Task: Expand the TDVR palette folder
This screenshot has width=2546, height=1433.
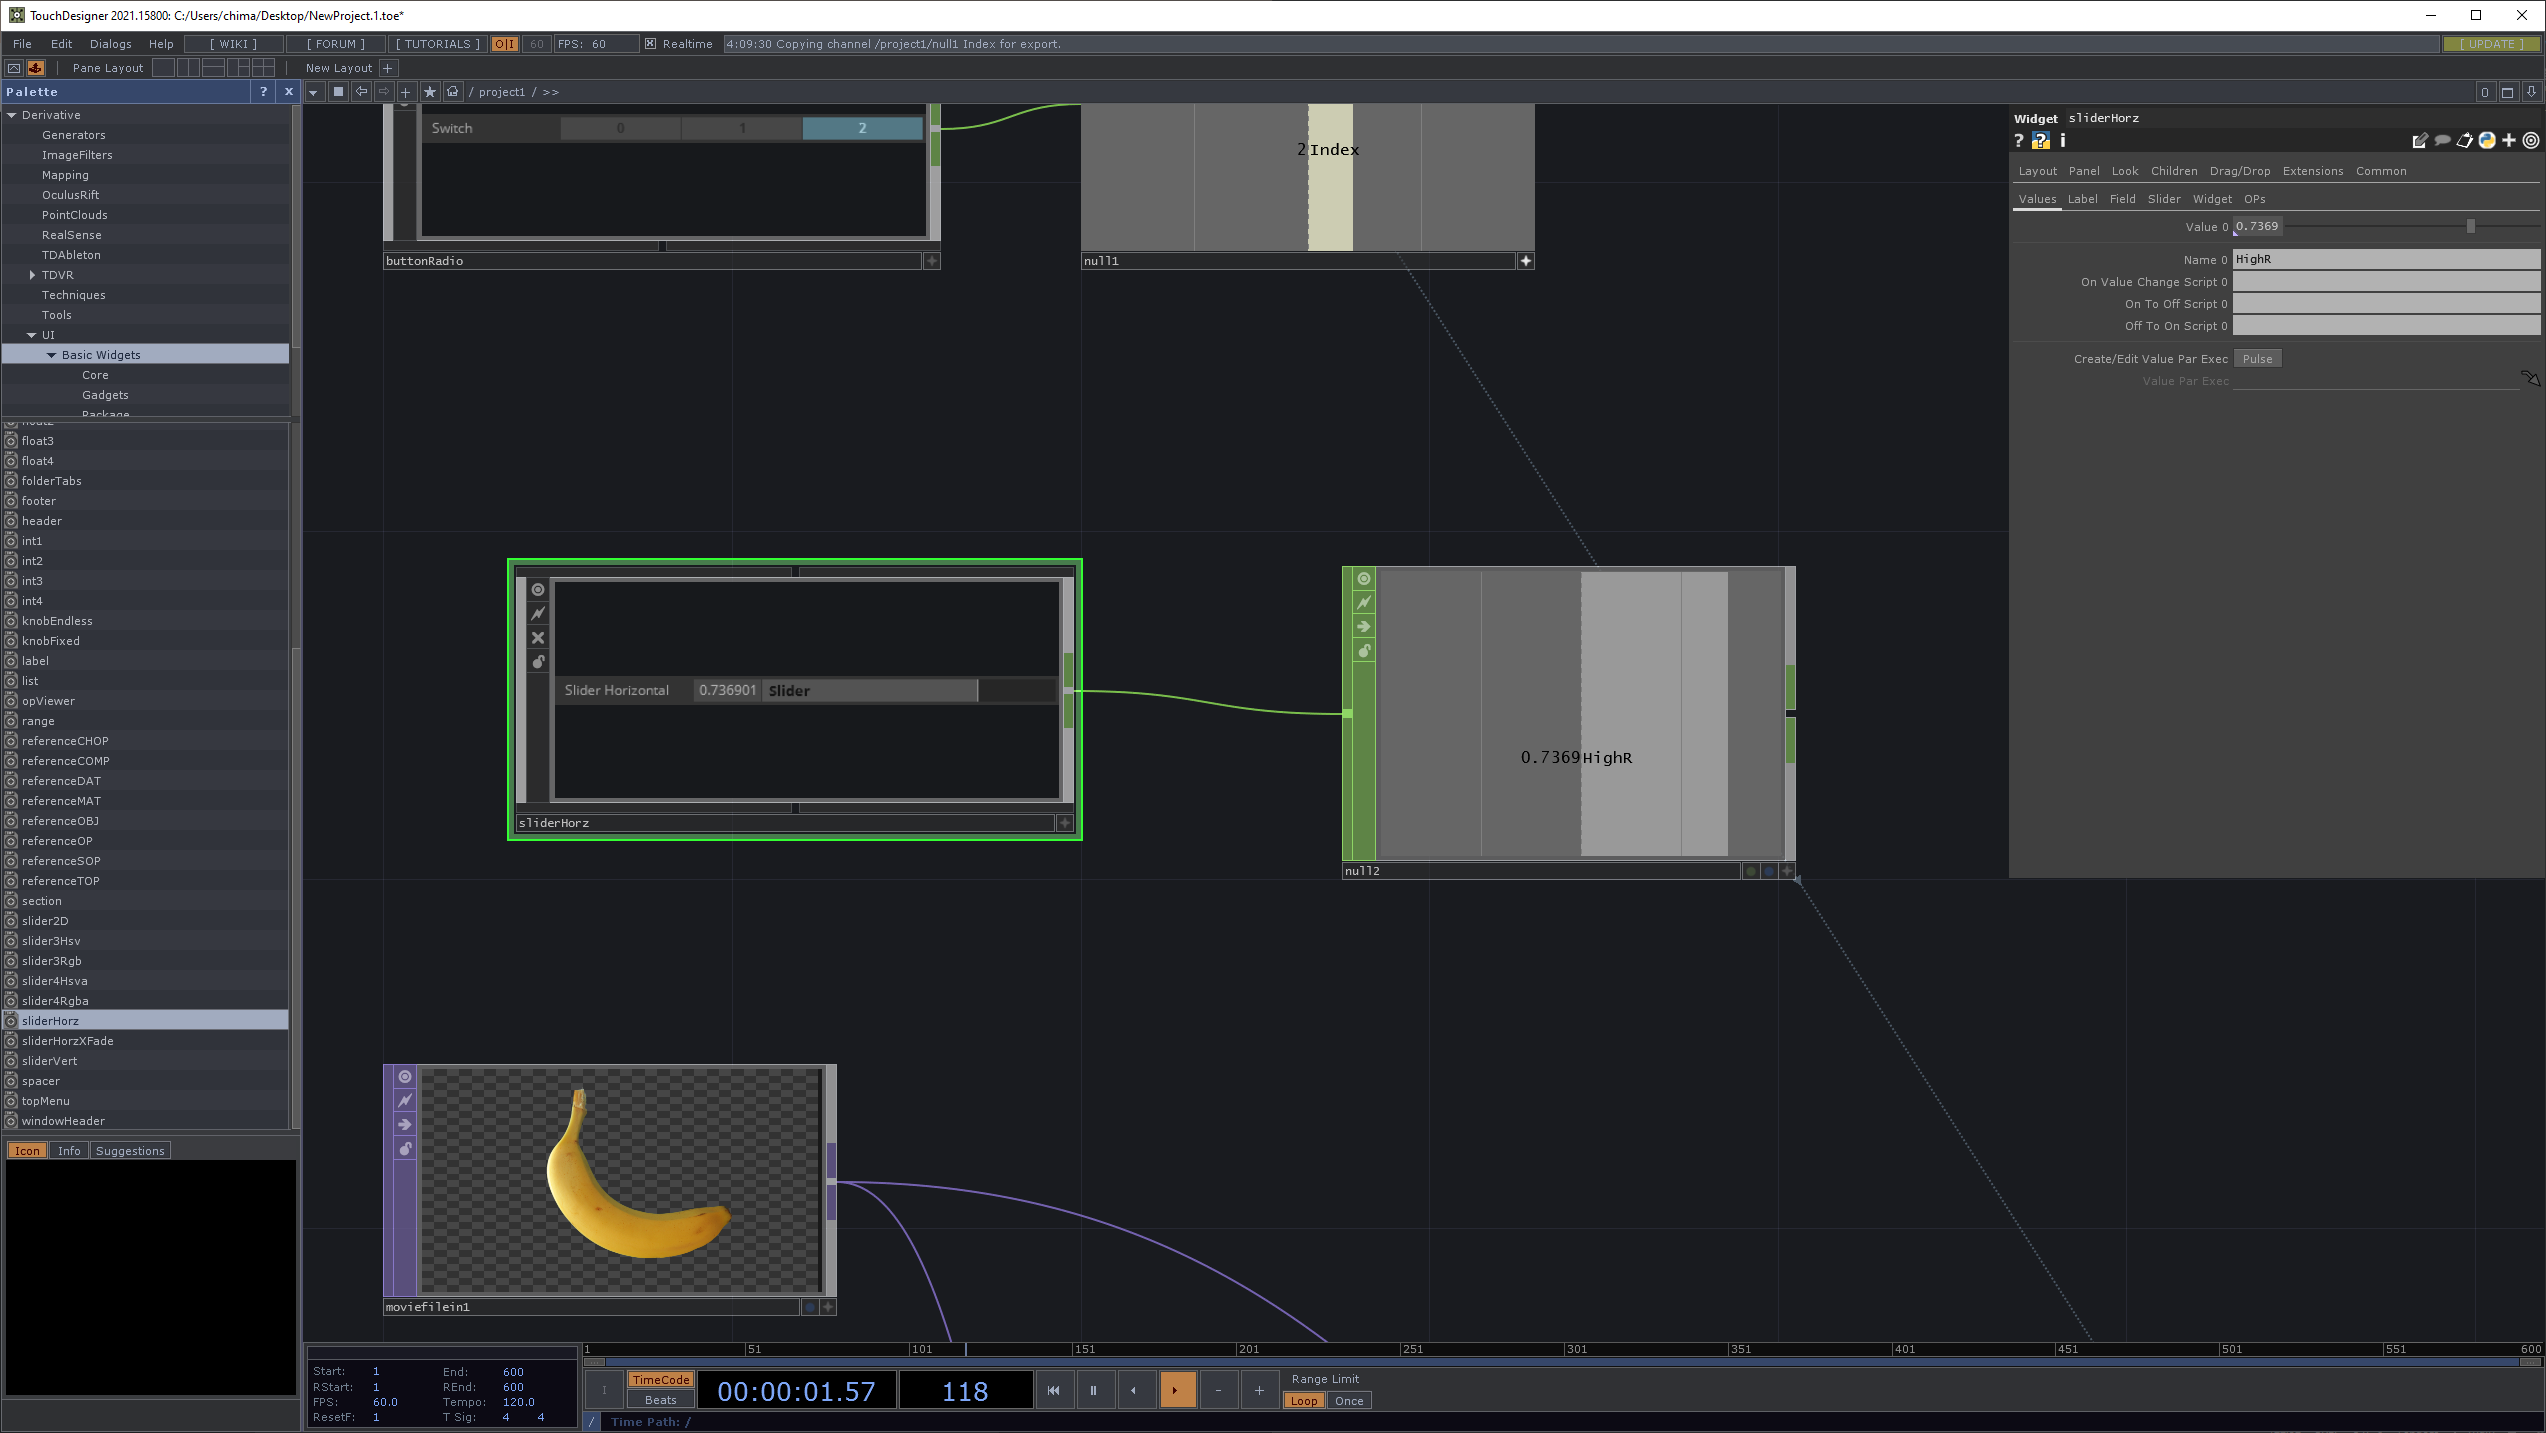Action: [32, 275]
